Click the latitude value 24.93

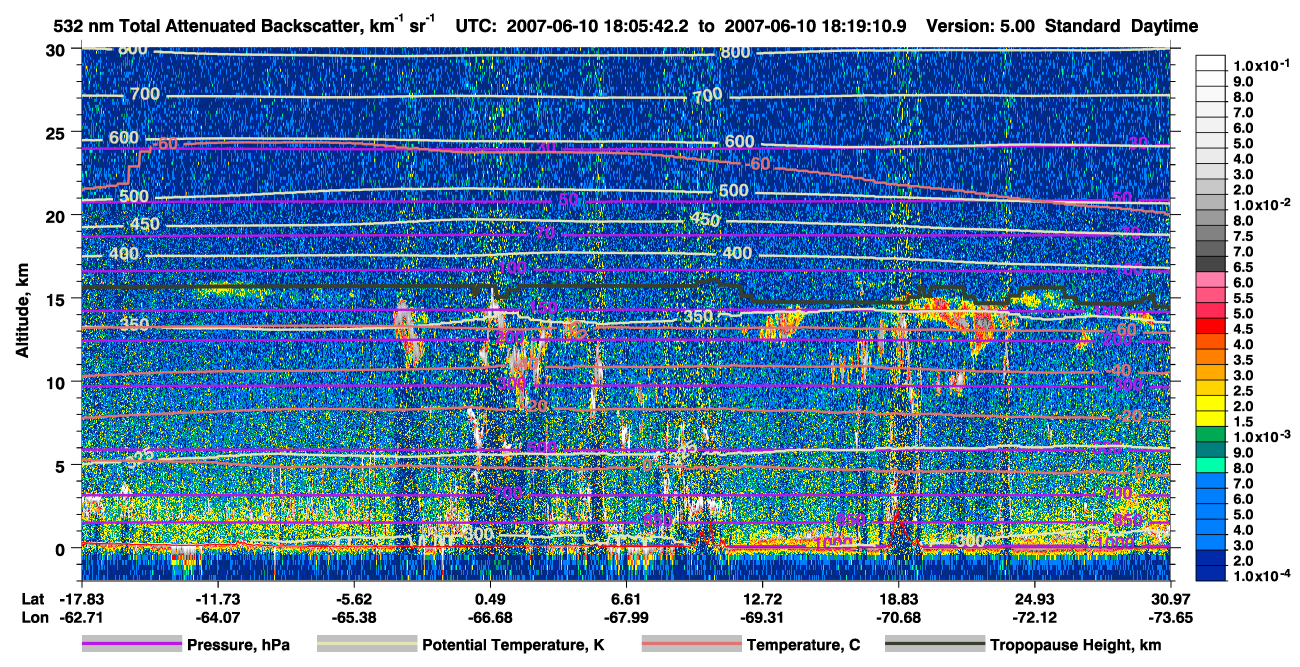(1034, 599)
